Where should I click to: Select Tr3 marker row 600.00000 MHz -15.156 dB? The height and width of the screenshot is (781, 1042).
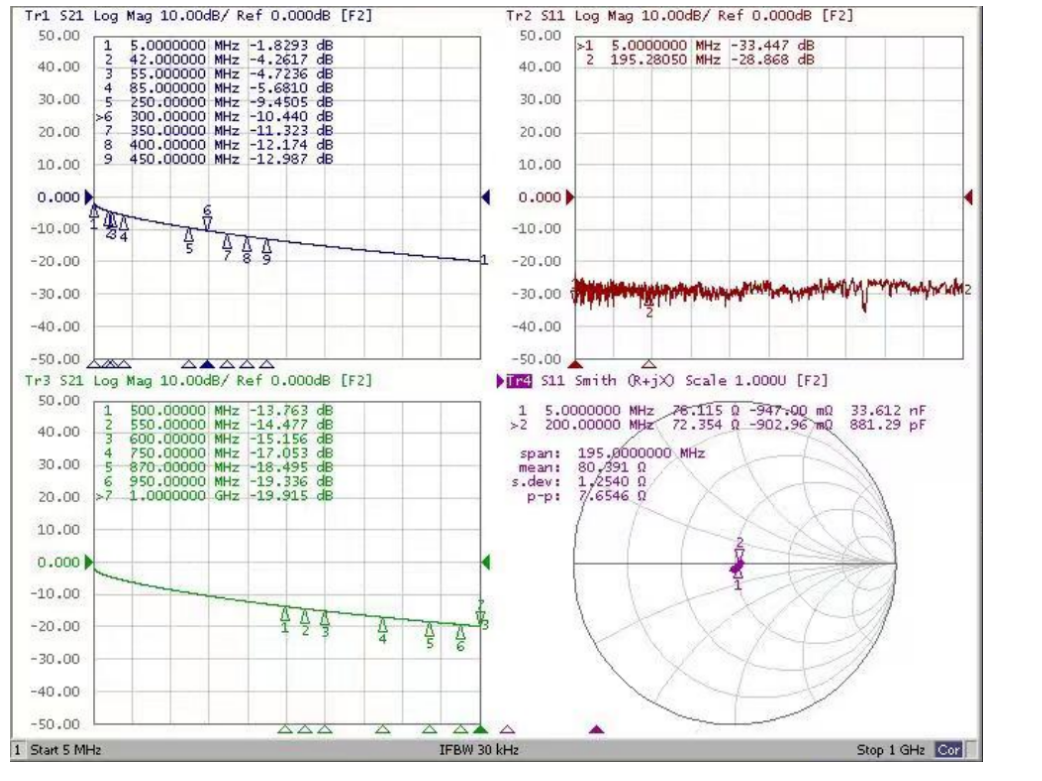(217, 439)
